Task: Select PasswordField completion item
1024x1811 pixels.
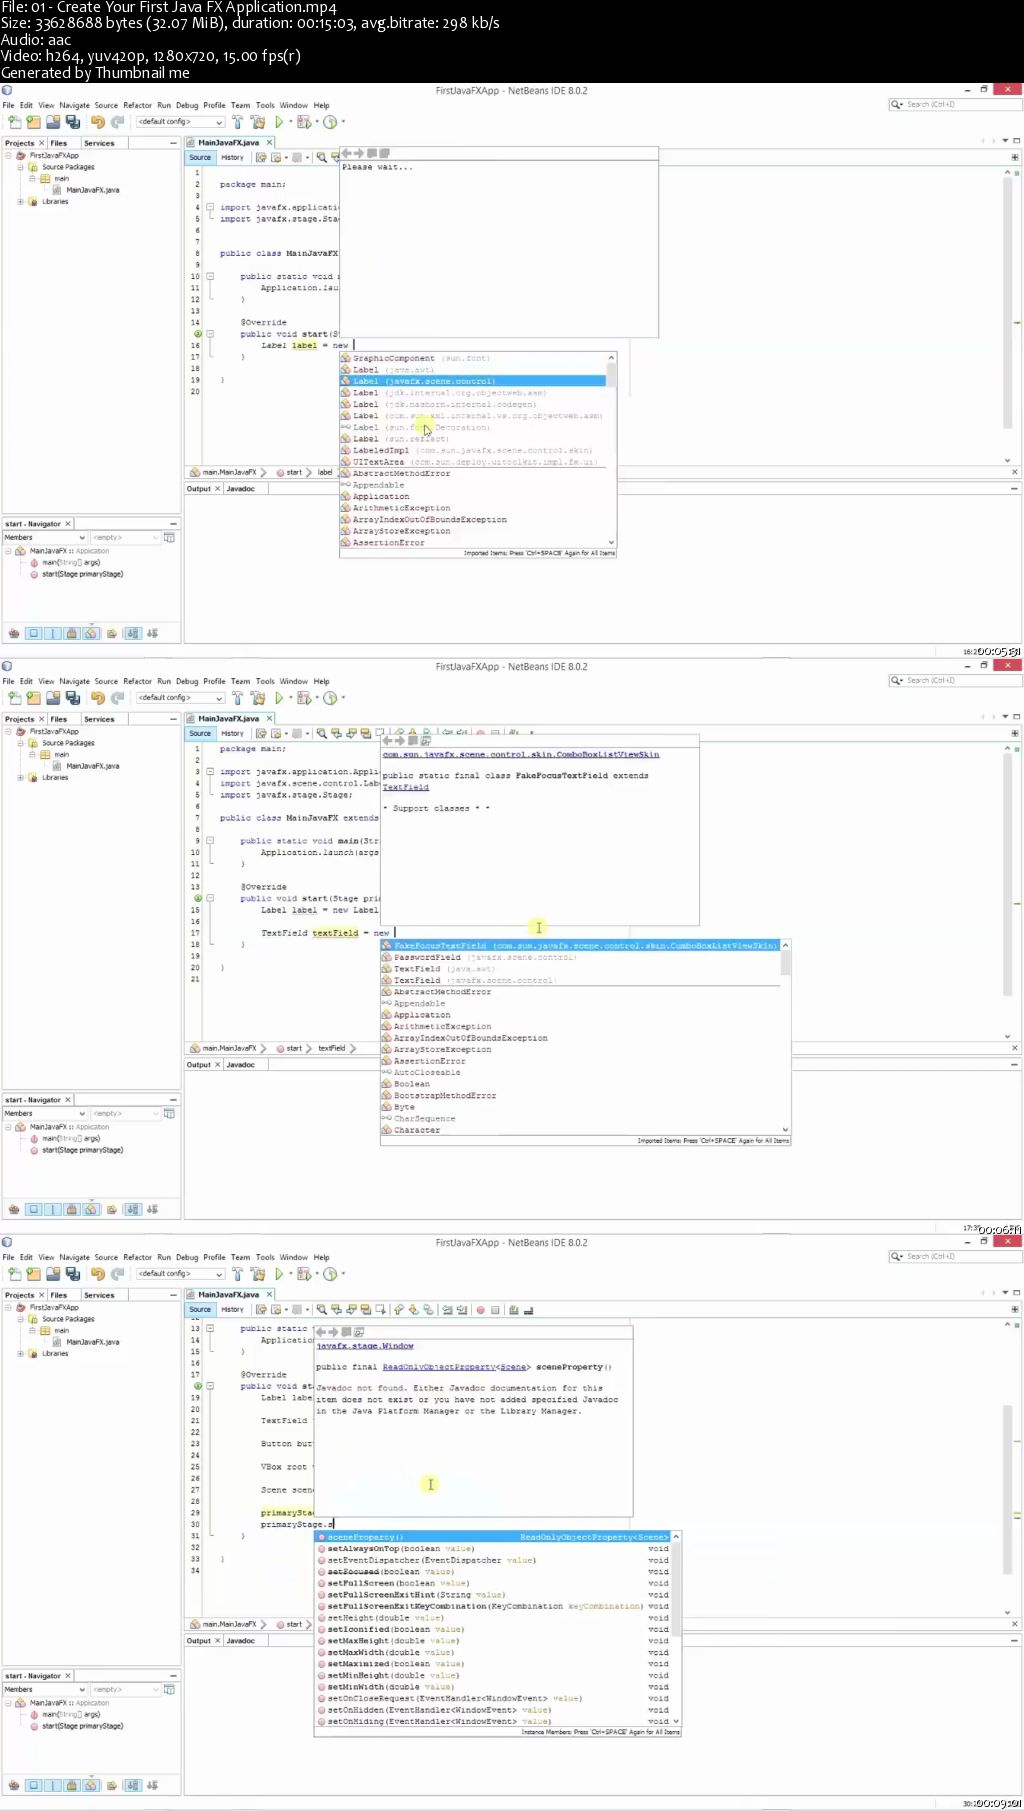Action: click(x=580, y=957)
